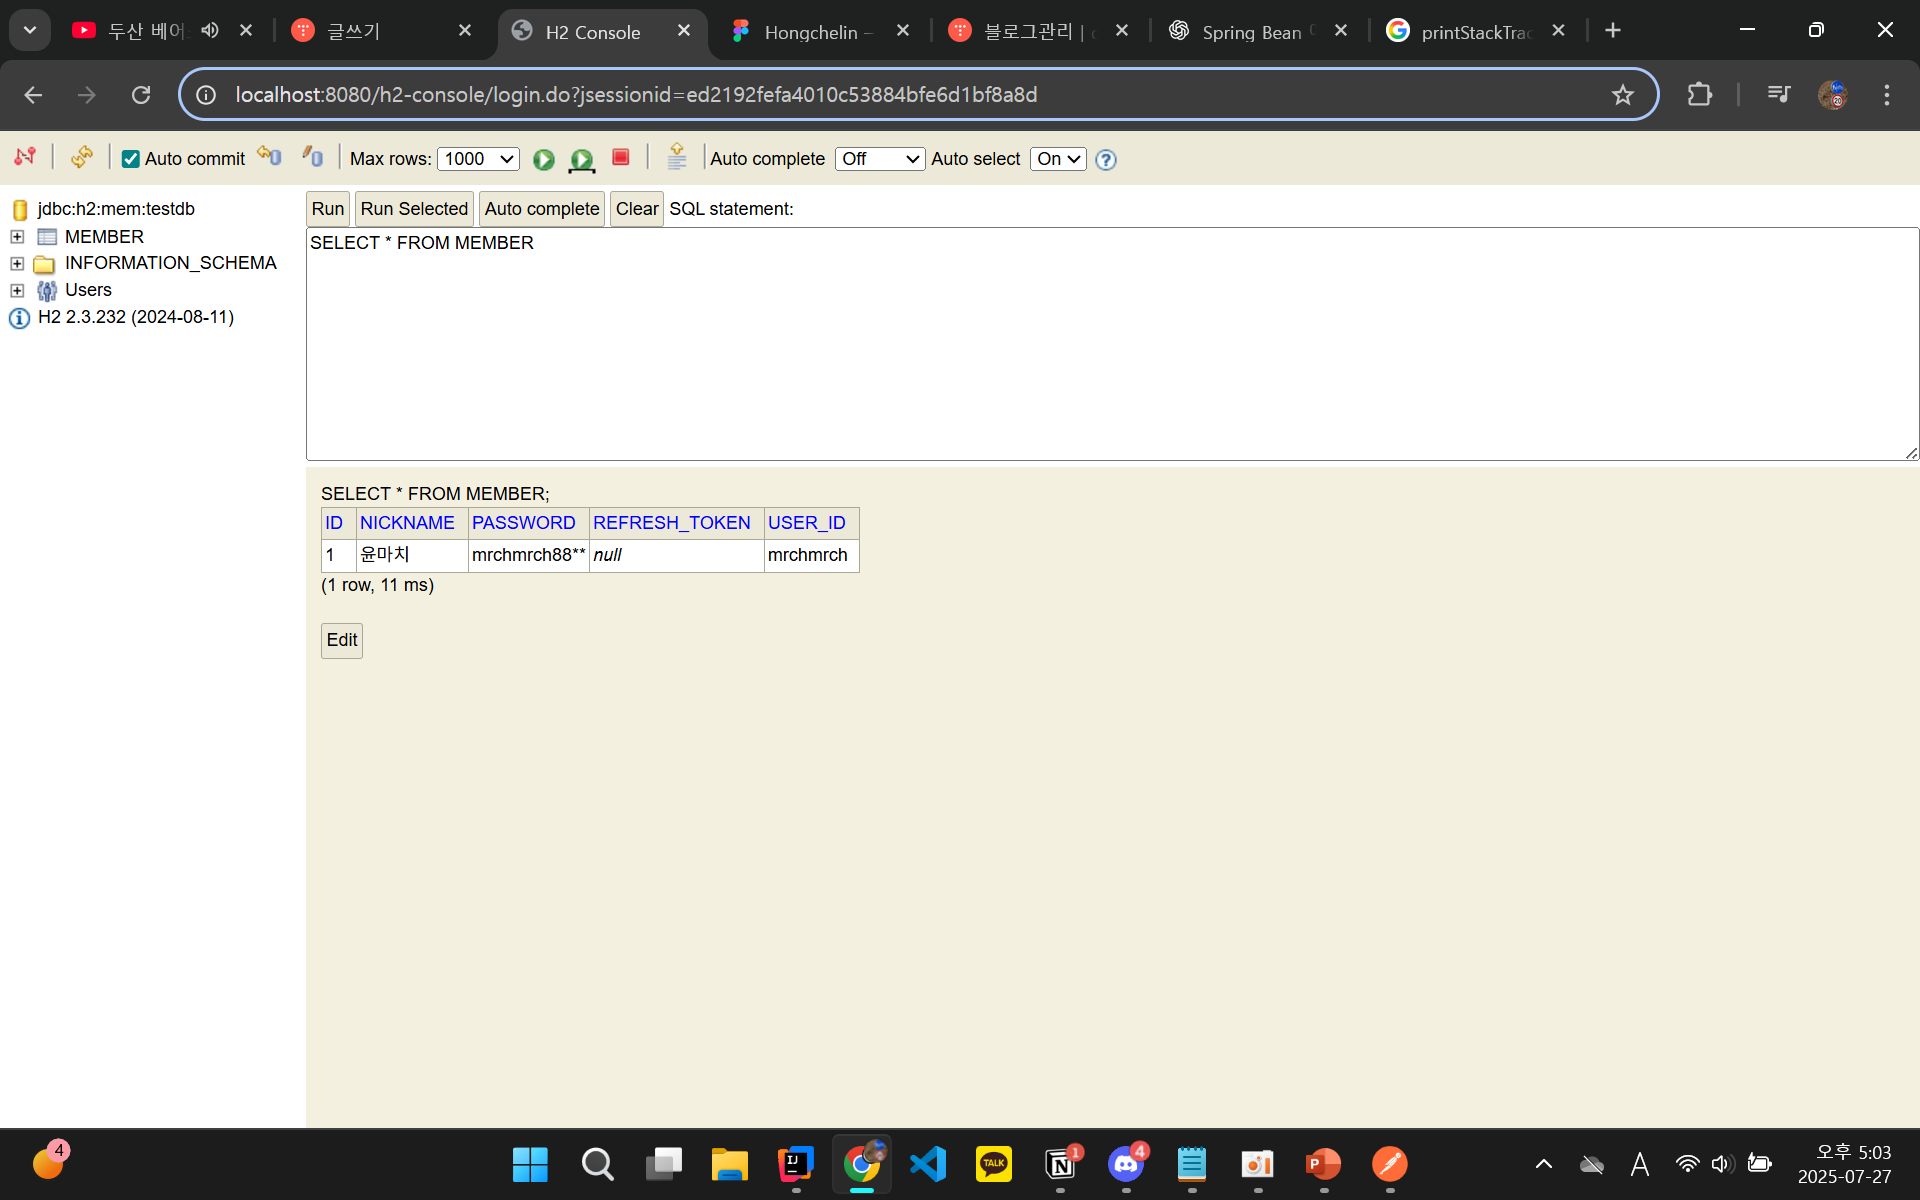Click the Edit button below results
This screenshot has height=1200, width=1920.
tap(341, 640)
